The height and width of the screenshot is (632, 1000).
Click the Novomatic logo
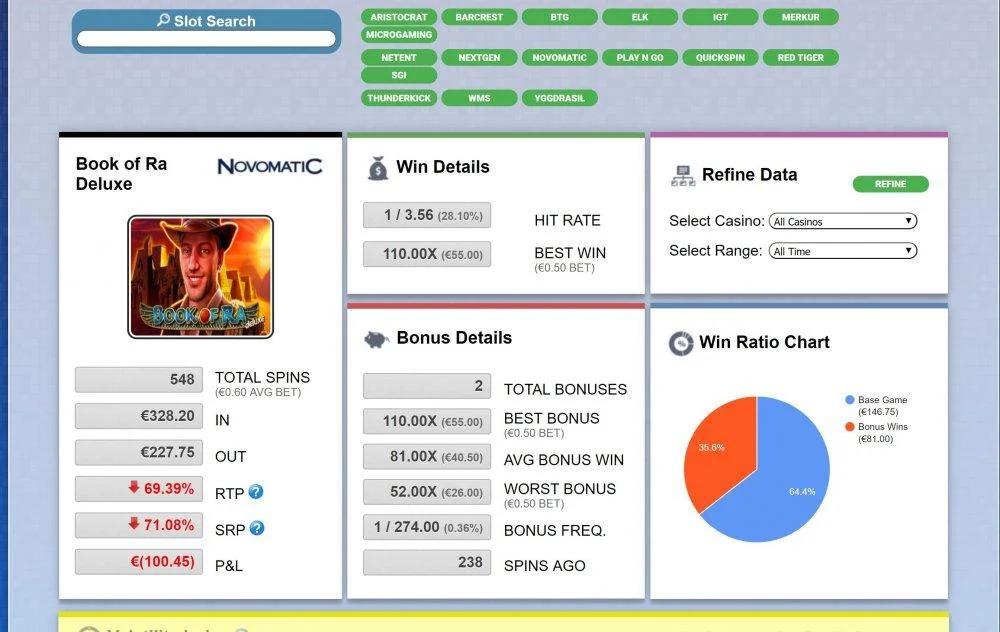[270, 166]
